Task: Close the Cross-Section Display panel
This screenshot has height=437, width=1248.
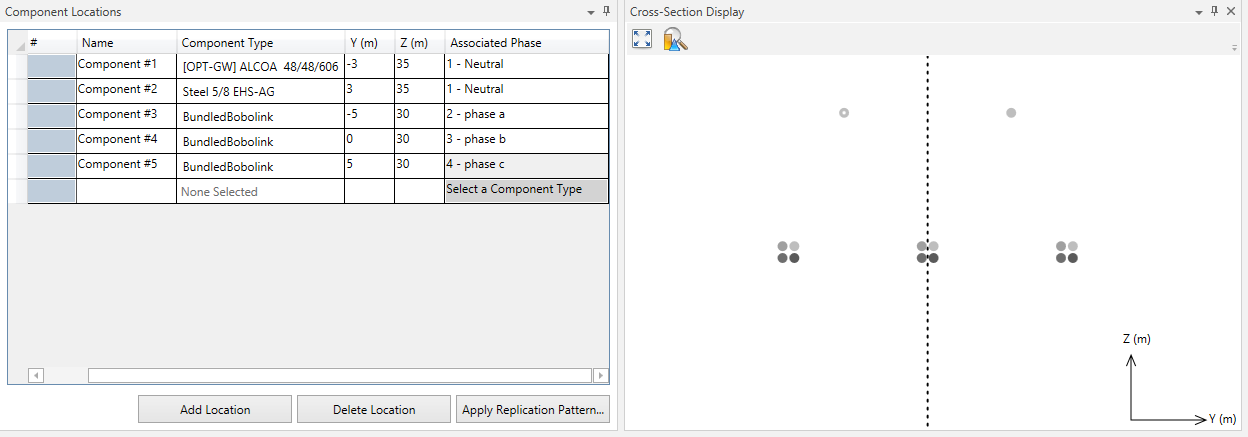Action: click(1231, 11)
